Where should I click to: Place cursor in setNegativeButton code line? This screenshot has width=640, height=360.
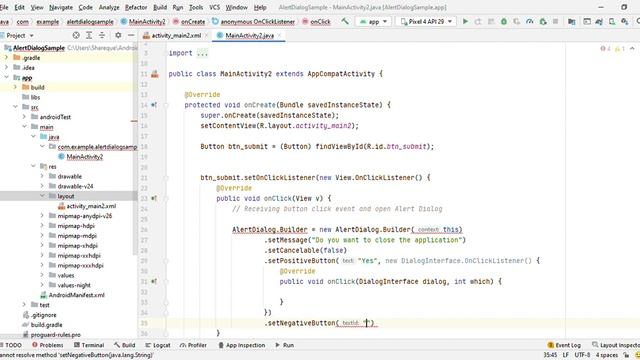321,323
